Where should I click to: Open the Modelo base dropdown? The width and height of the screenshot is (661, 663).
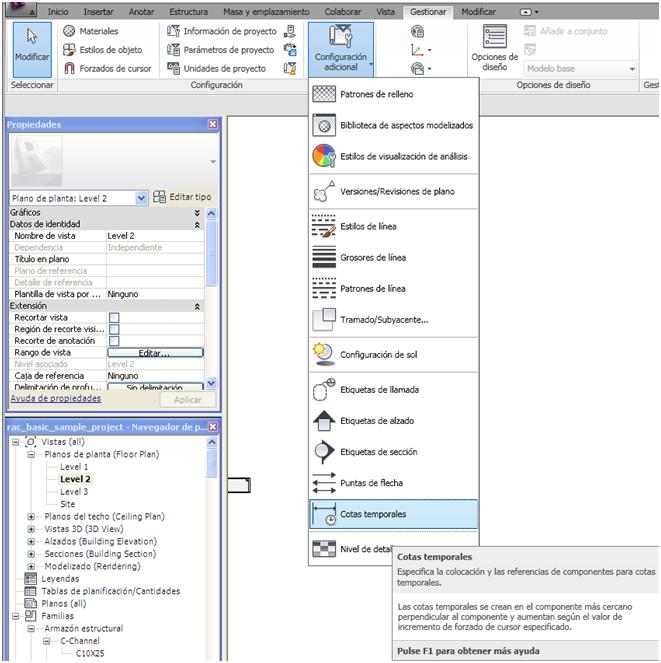tap(632, 69)
